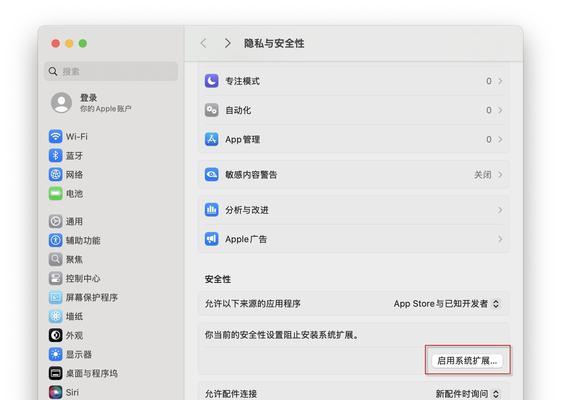Click the search magnifier icon
The width and height of the screenshot is (561, 400).
point(53,71)
